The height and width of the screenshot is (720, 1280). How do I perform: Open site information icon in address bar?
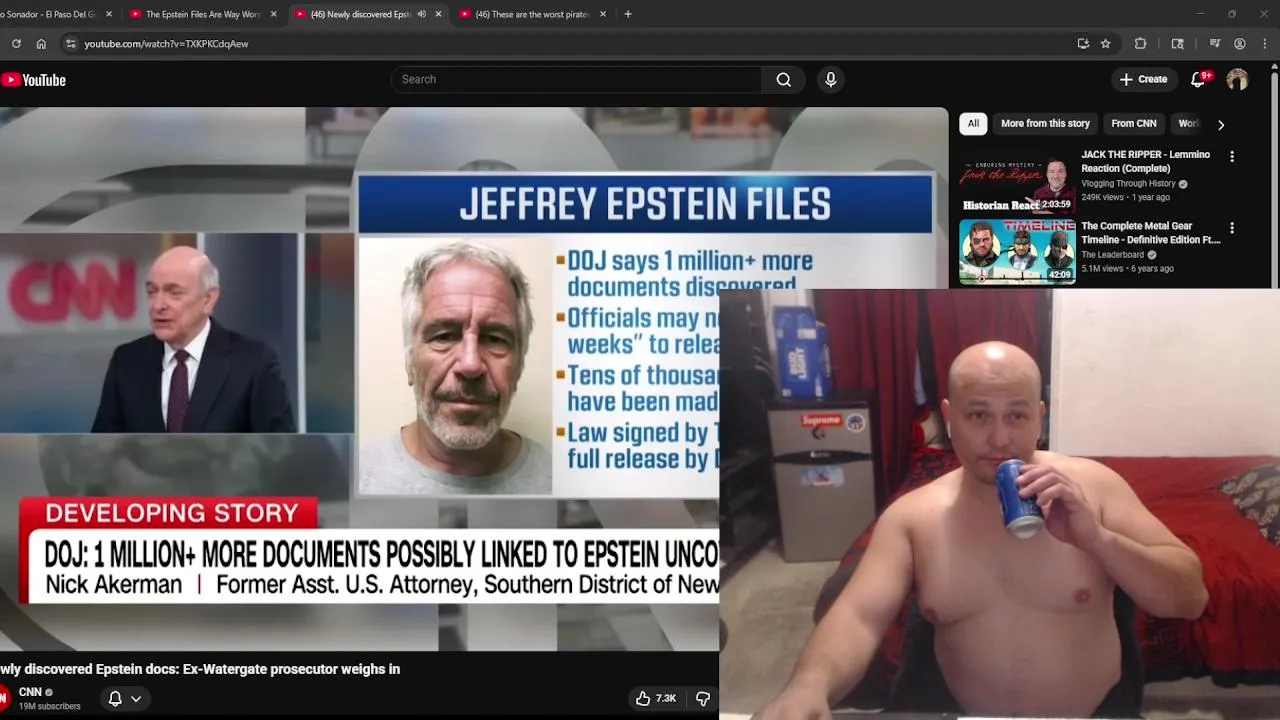pos(70,44)
